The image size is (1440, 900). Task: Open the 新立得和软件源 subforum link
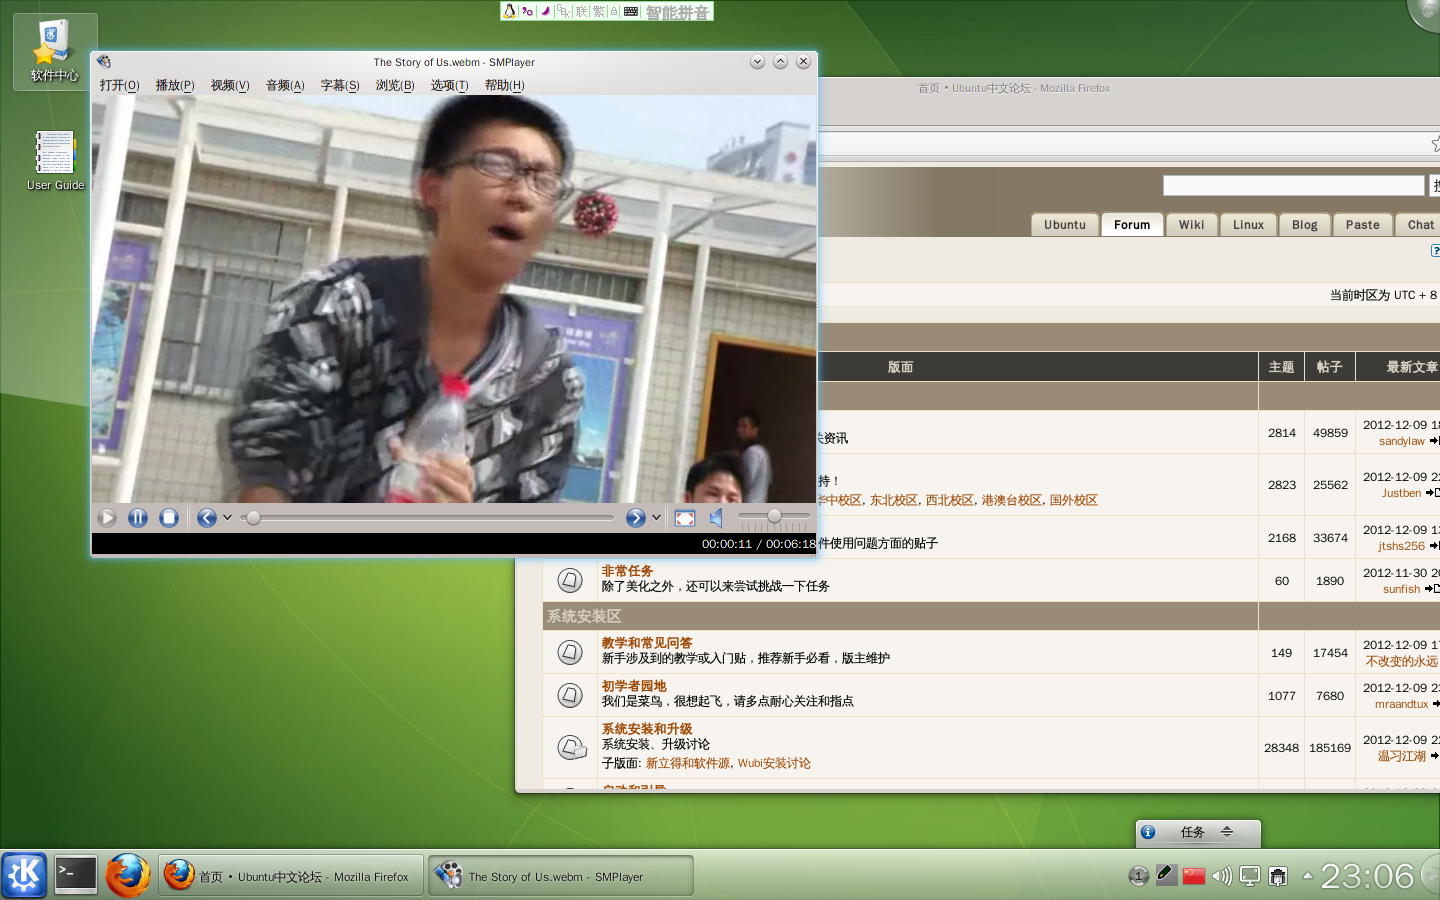[x=687, y=763]
